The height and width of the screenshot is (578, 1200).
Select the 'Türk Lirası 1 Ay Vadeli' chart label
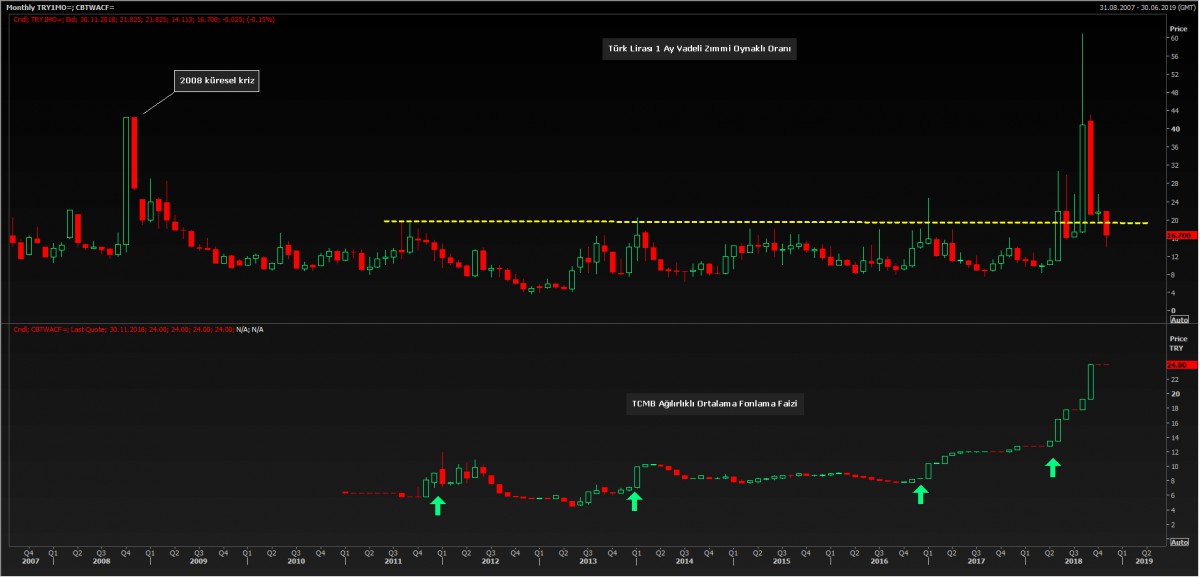(699, 49)
